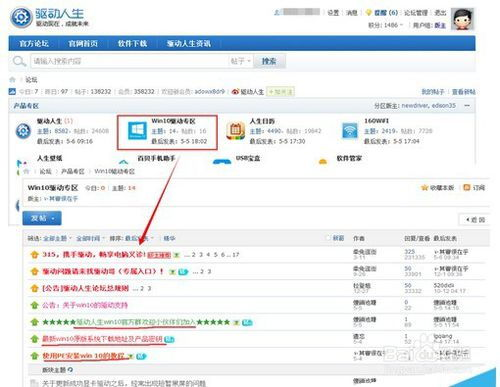Open the USB宝盒 board title
500x387 pixels.
[x=248, y=158]
